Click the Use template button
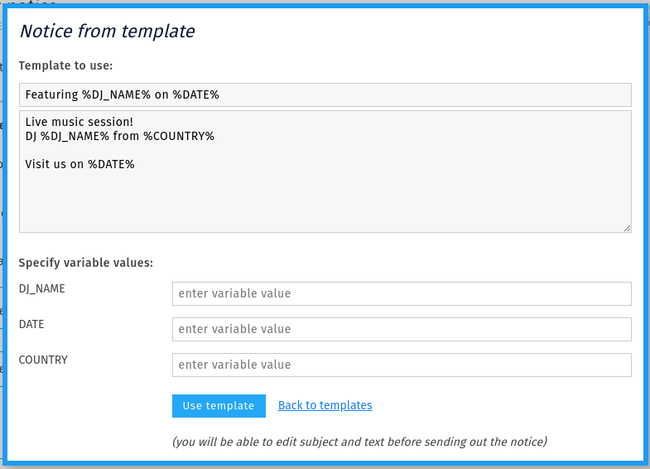The image size is (650, 469). click(219, 406)
